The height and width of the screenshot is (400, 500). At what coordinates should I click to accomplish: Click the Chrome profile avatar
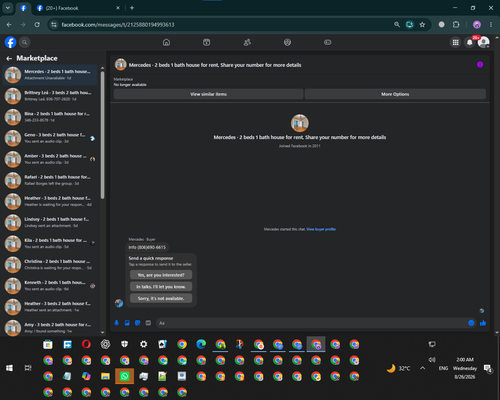point(477,25)
